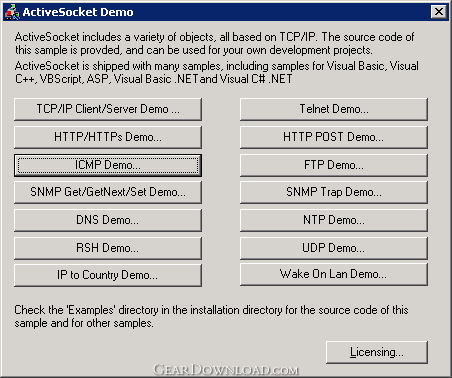Screen dimensions: 452x378
Task: Launch the HTTP POST Demo
Action: click(334, 137)
